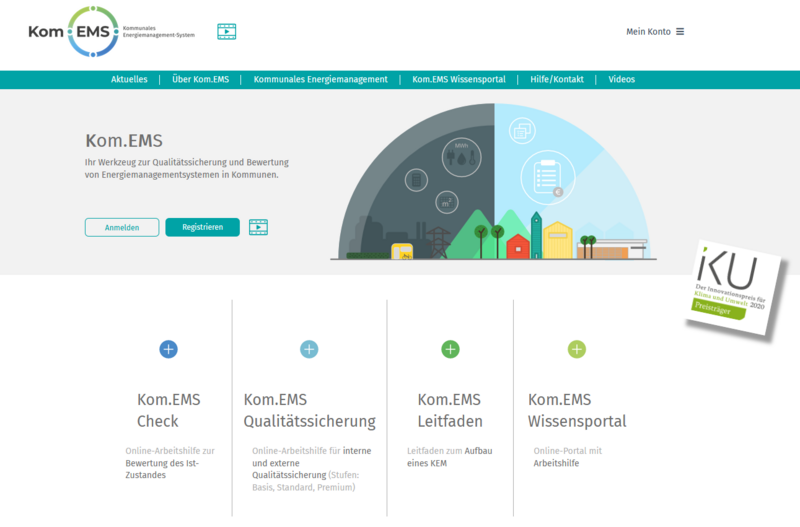Select Kommunales Energiemanagement in navigation bar
Image resolution: width=800 pixels, height=527 pixels.
coord(320,80)
